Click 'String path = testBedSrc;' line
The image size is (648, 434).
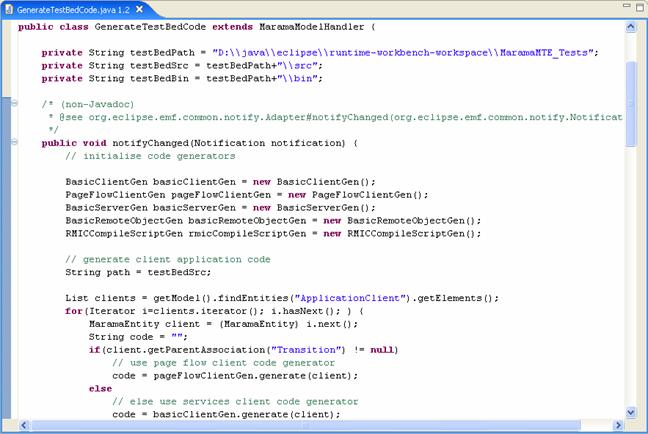[138, 272]
